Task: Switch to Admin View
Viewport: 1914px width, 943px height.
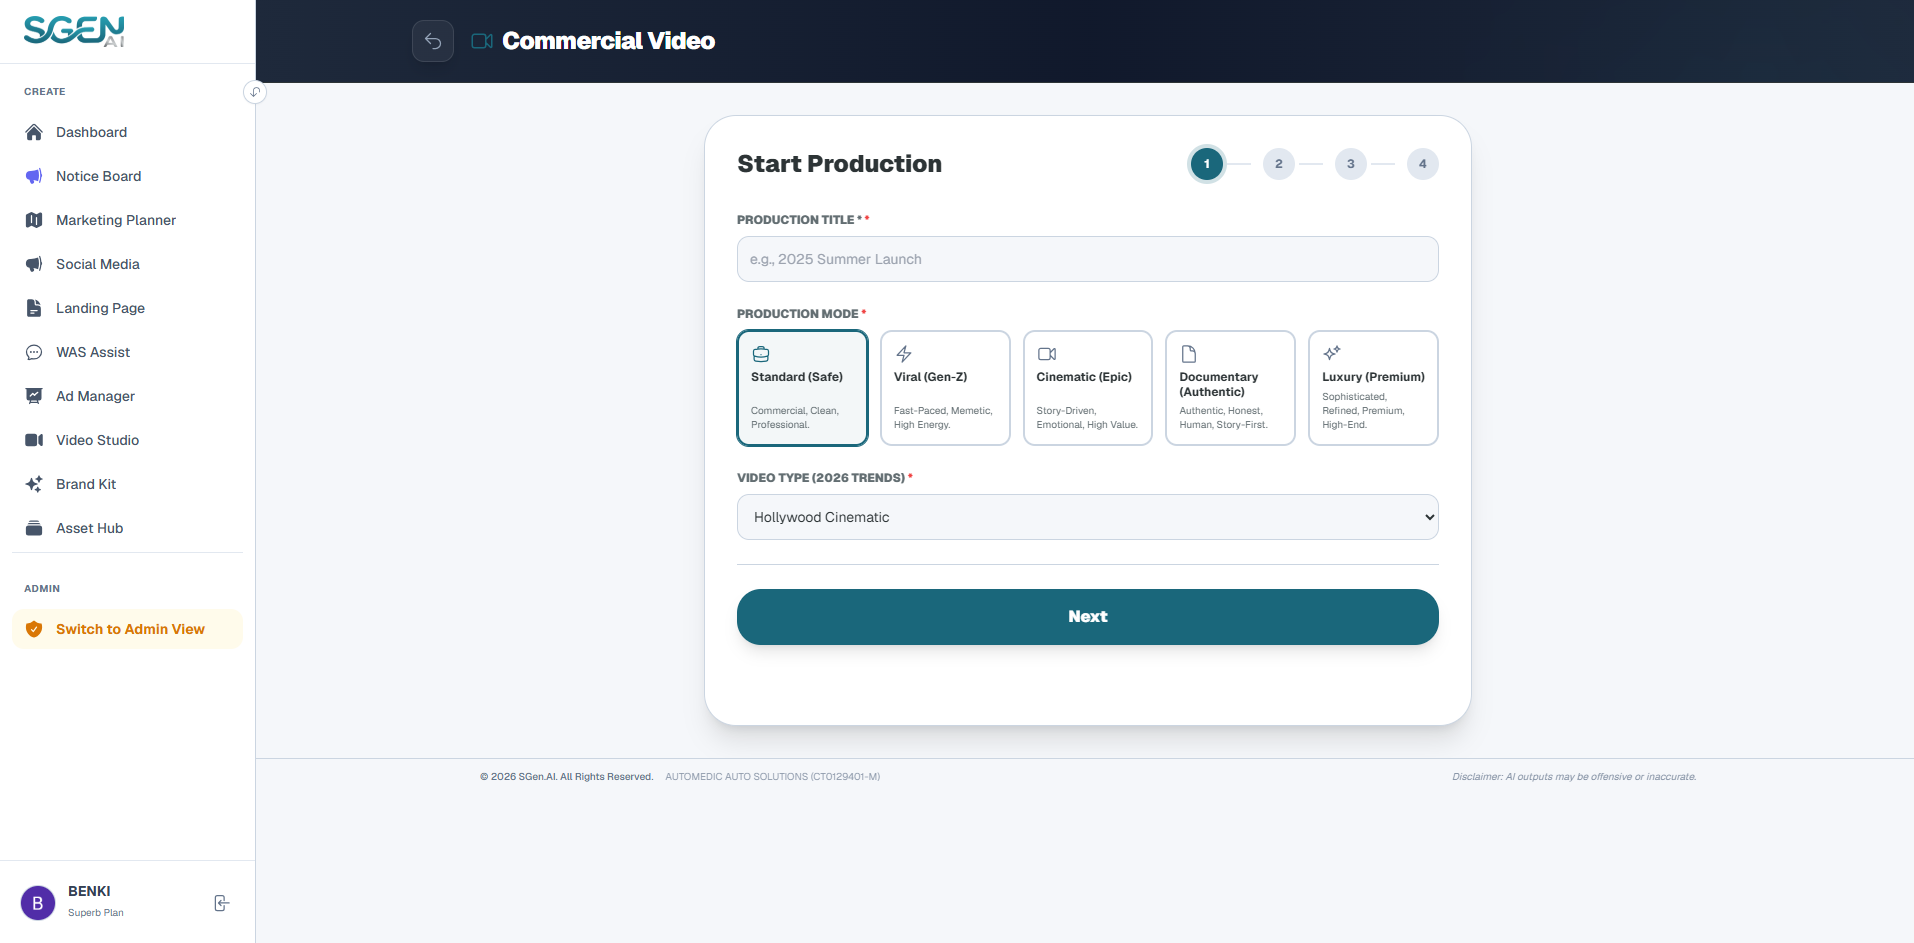Action: click(x=127, y=629)
